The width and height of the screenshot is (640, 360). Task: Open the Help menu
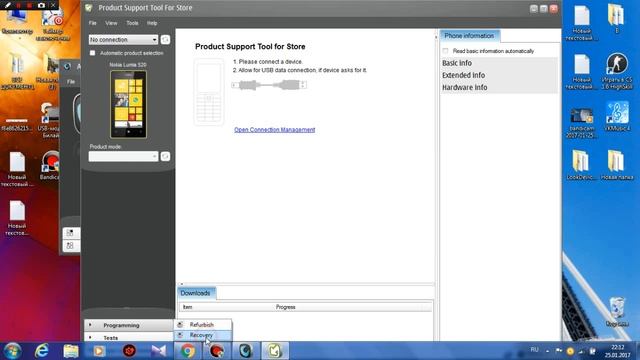pyautogui.click(x=152, y=23)
